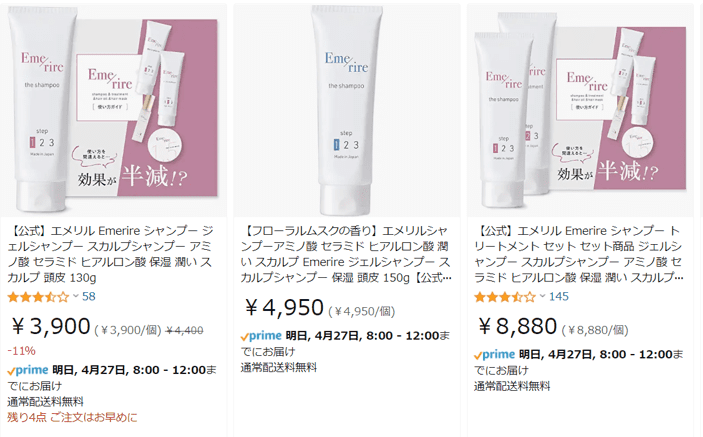Click the ¥3,900 price
This screenshot has width=703, height=437.
(51, 326)
